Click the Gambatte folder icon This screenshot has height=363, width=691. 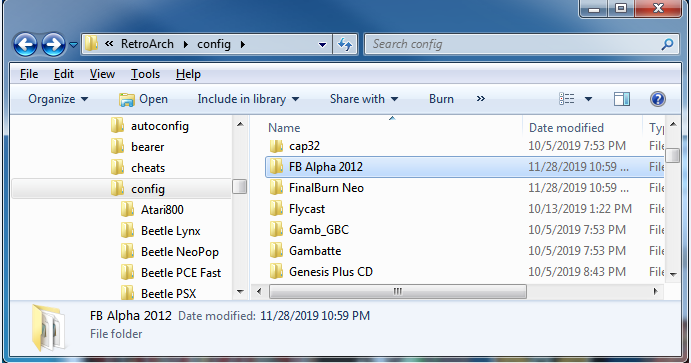(276, 251)
